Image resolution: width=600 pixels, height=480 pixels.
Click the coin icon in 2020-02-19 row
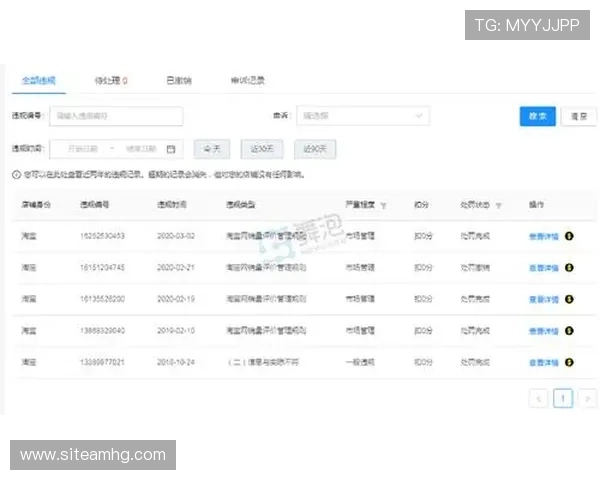coord(569,299)
